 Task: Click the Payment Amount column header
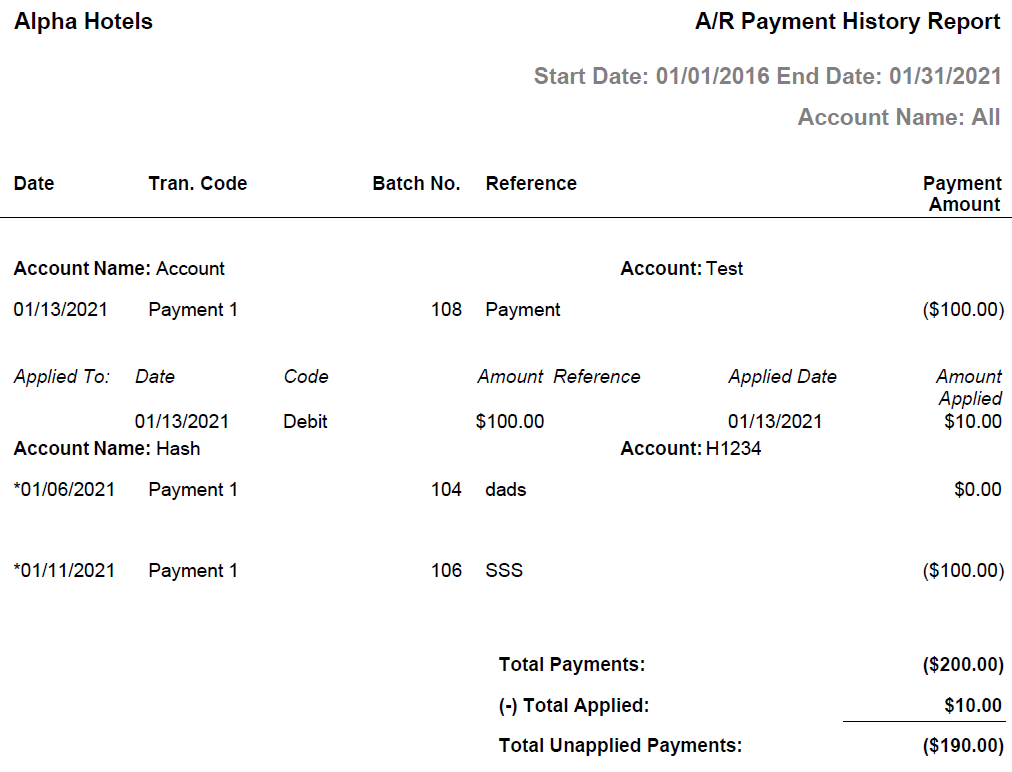(962, 193)
